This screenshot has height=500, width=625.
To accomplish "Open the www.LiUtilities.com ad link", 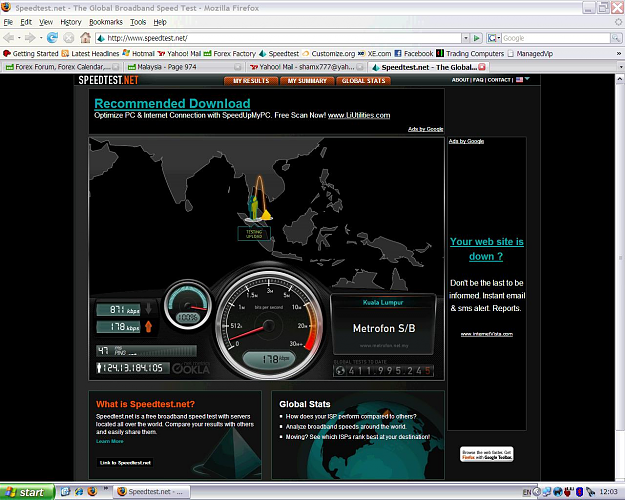I will pyautogui.click(x=359, y=116).
